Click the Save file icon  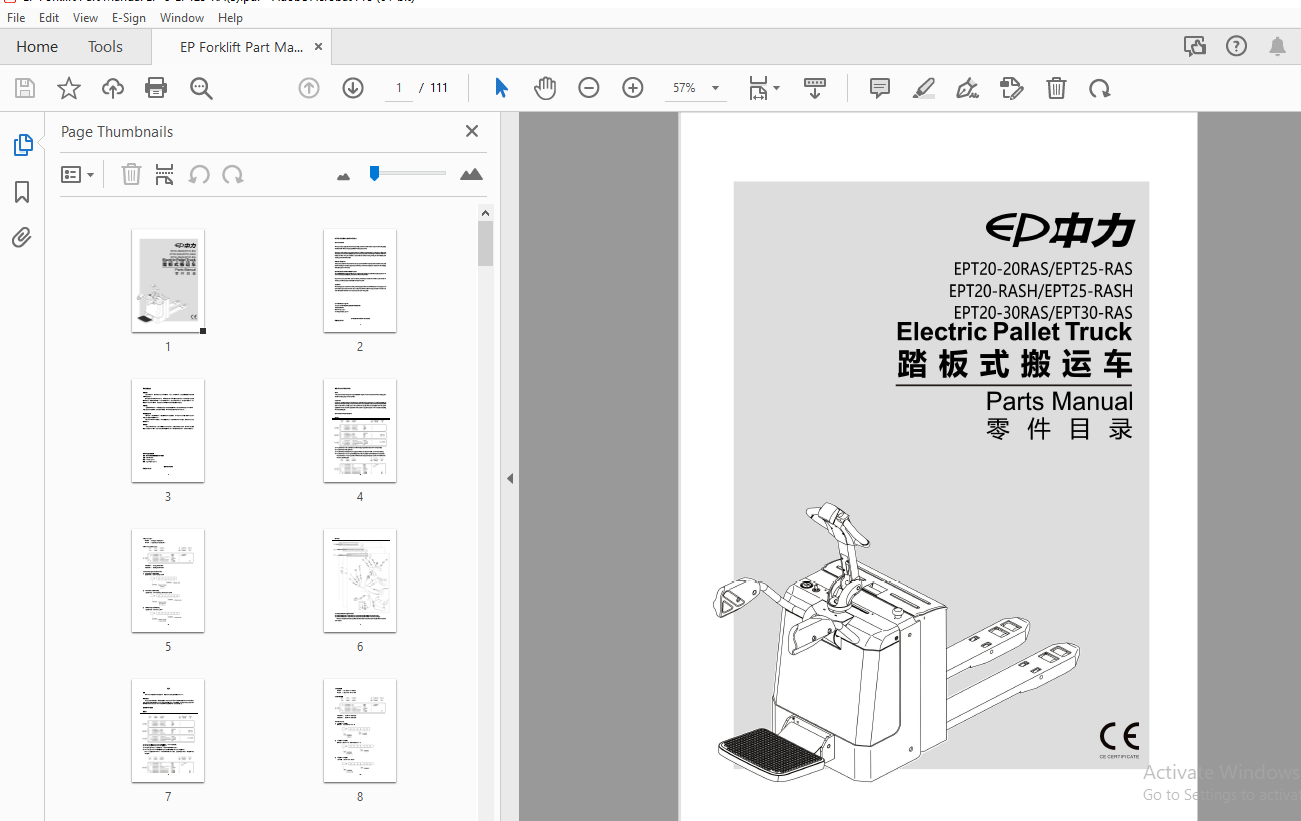pos(25,88)
